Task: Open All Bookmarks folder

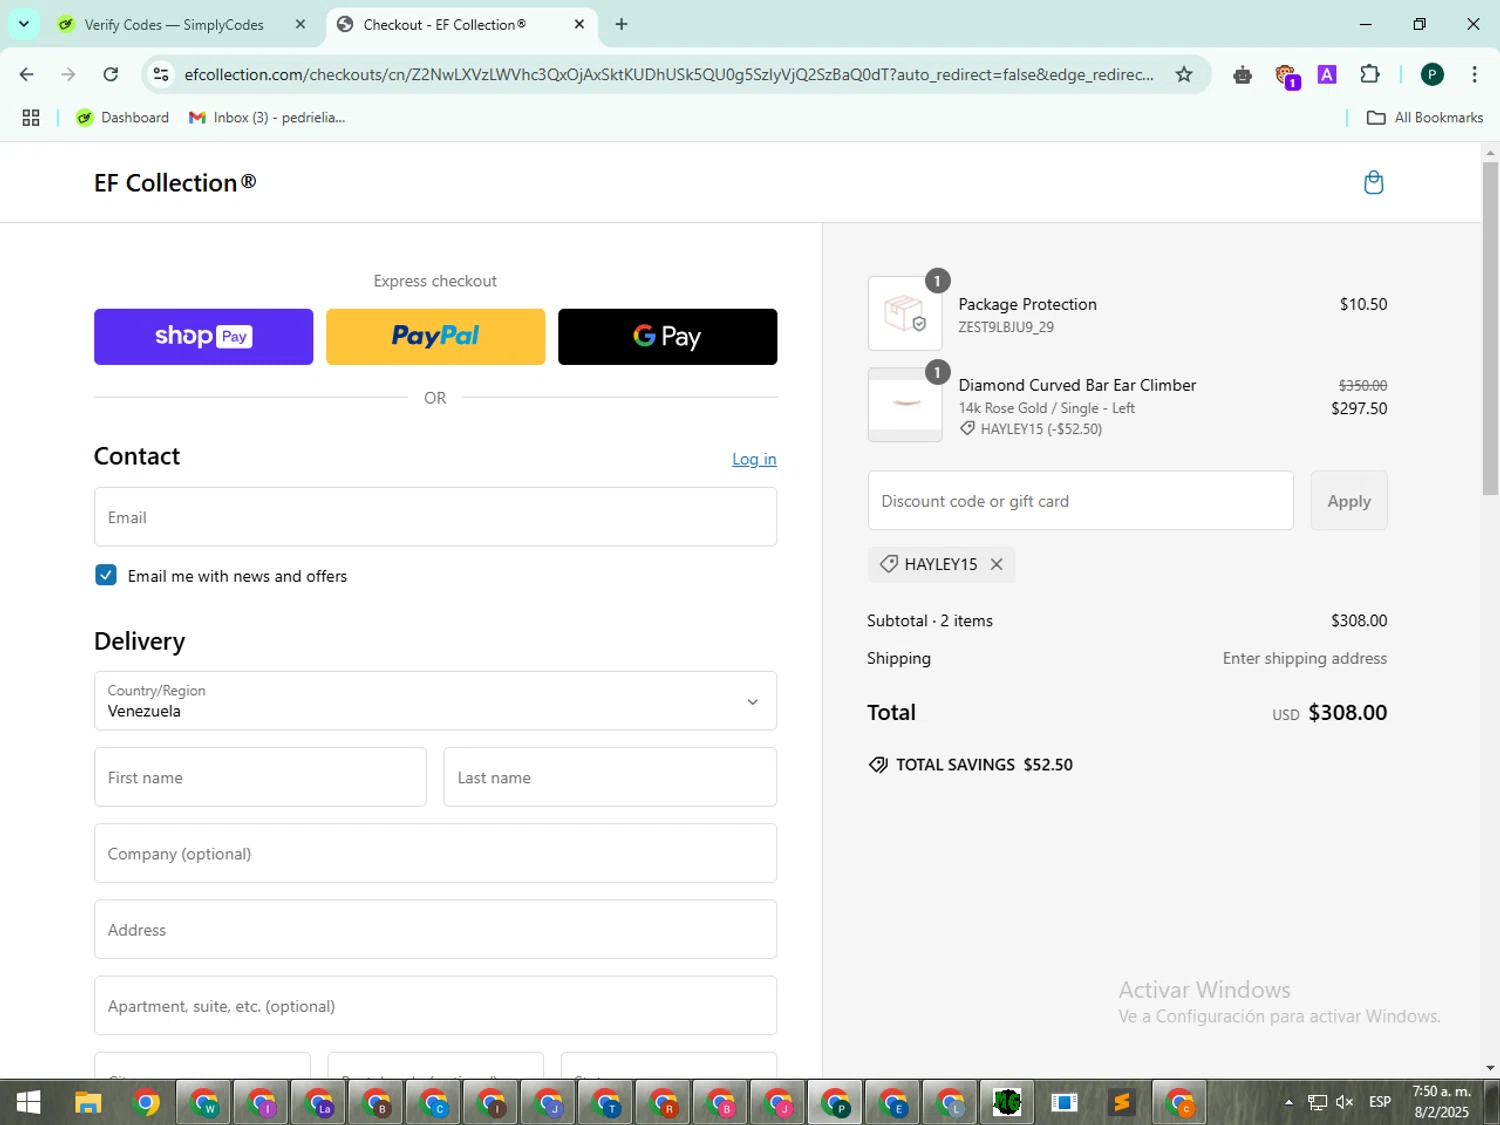Action: (x=1425, y=117)
